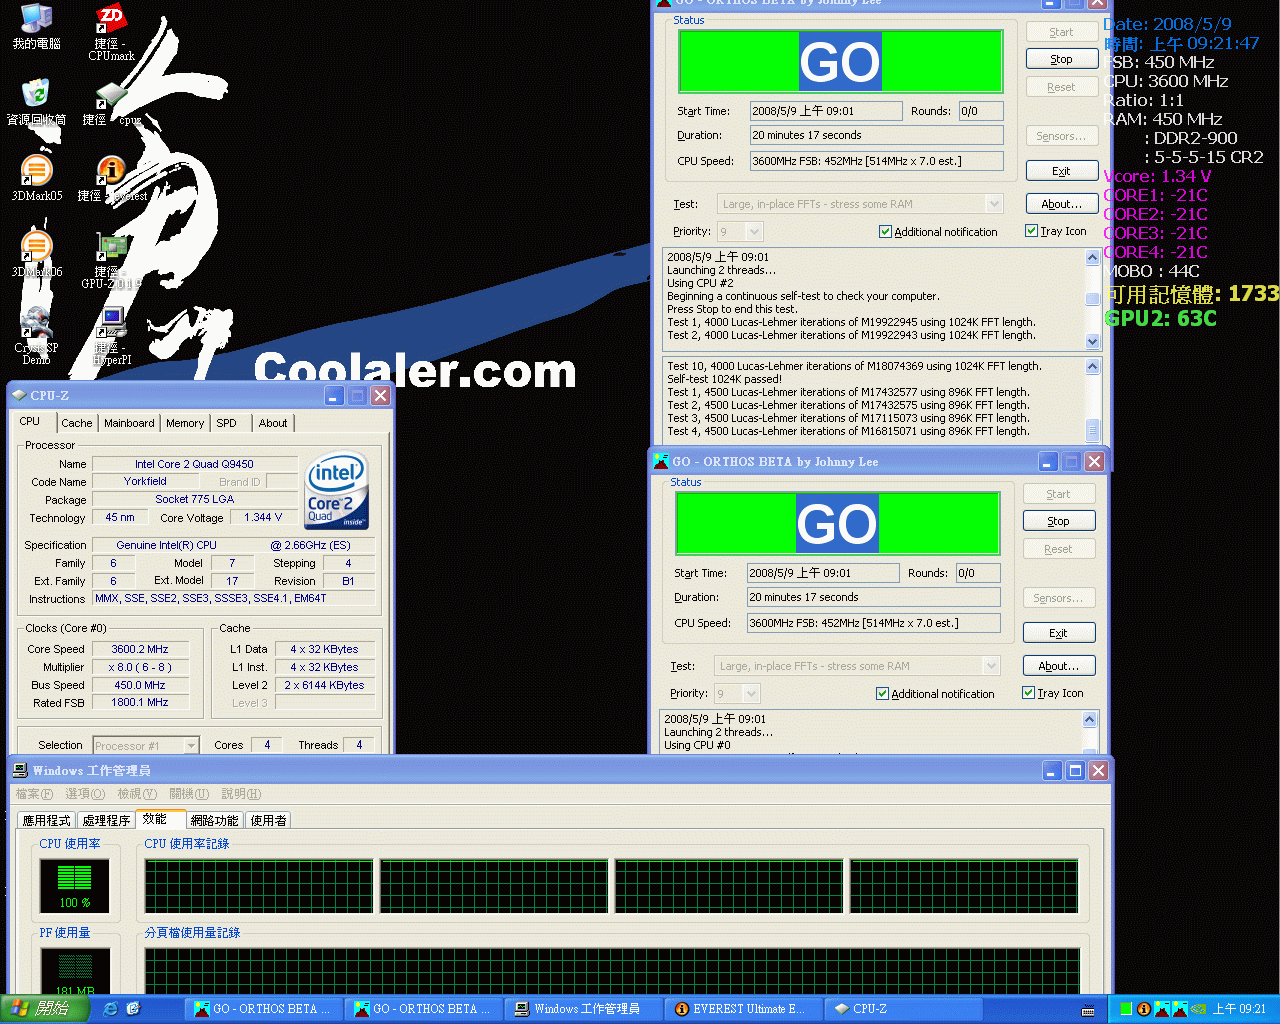Screen dimensions: 1280x1024
Task: Switch to the SPD tab in CPU-Z
Action: click(227, 423)
